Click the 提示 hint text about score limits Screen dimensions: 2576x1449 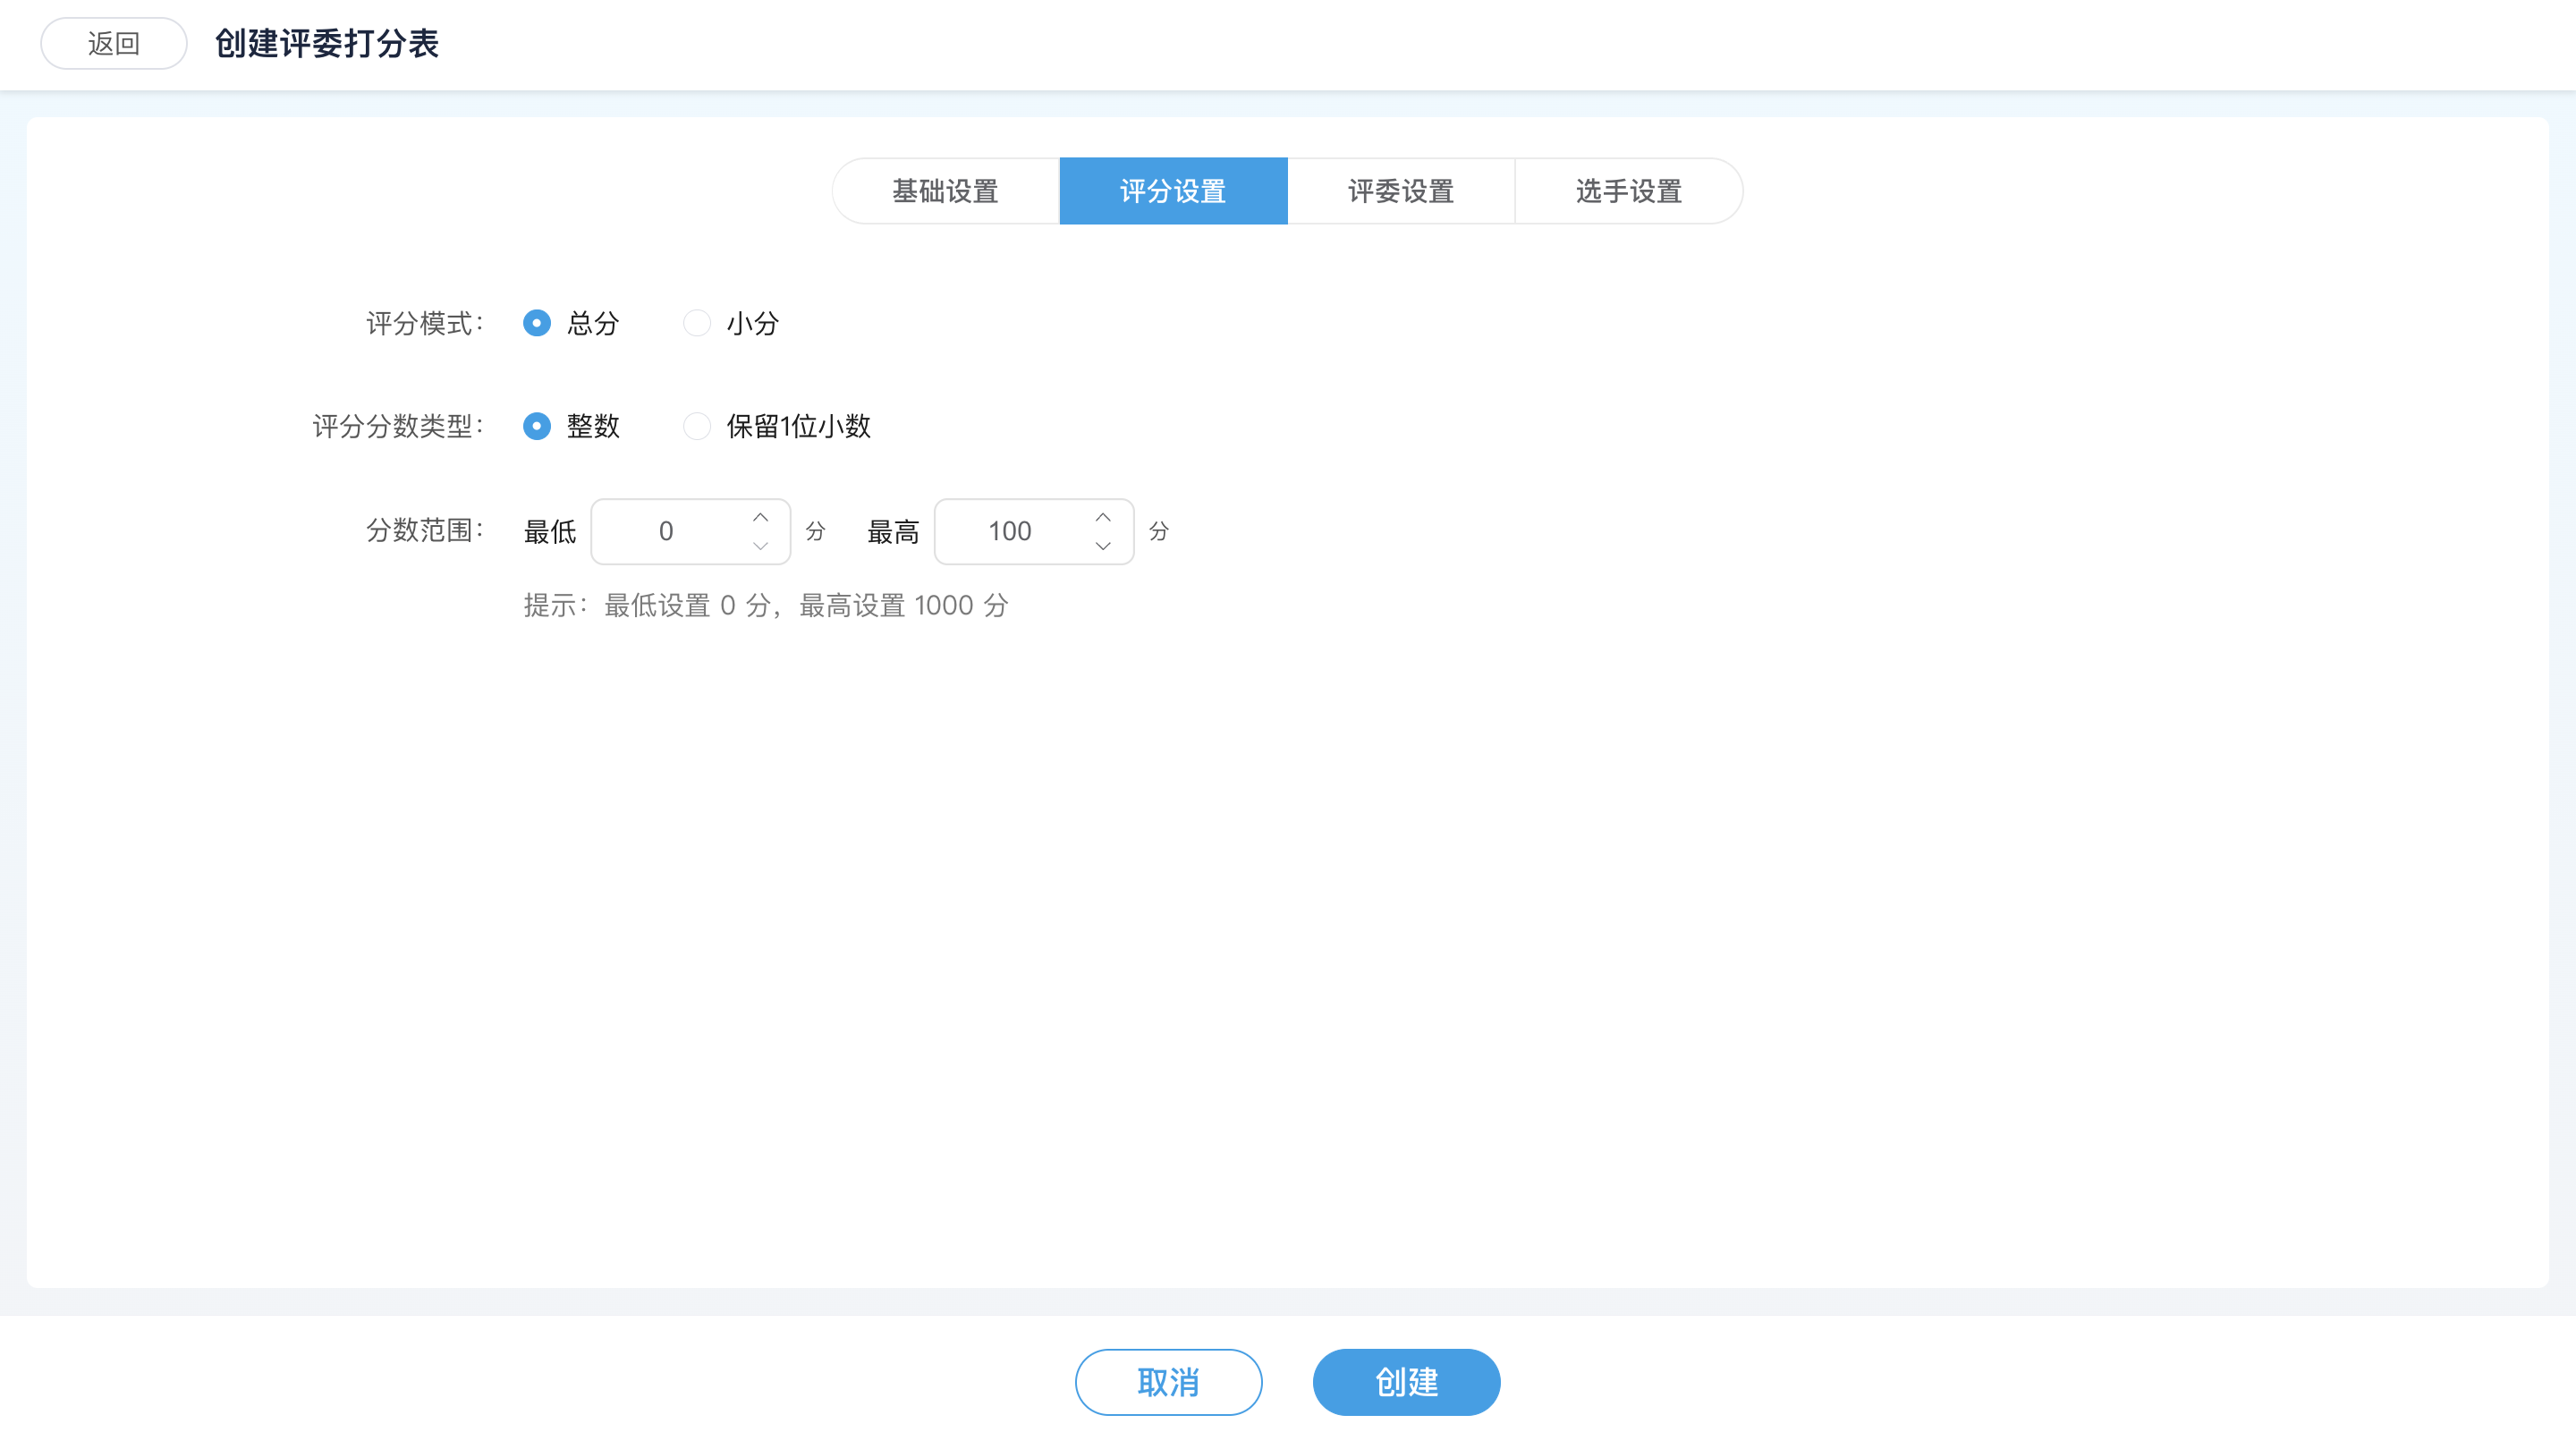[x=766, y=605]
